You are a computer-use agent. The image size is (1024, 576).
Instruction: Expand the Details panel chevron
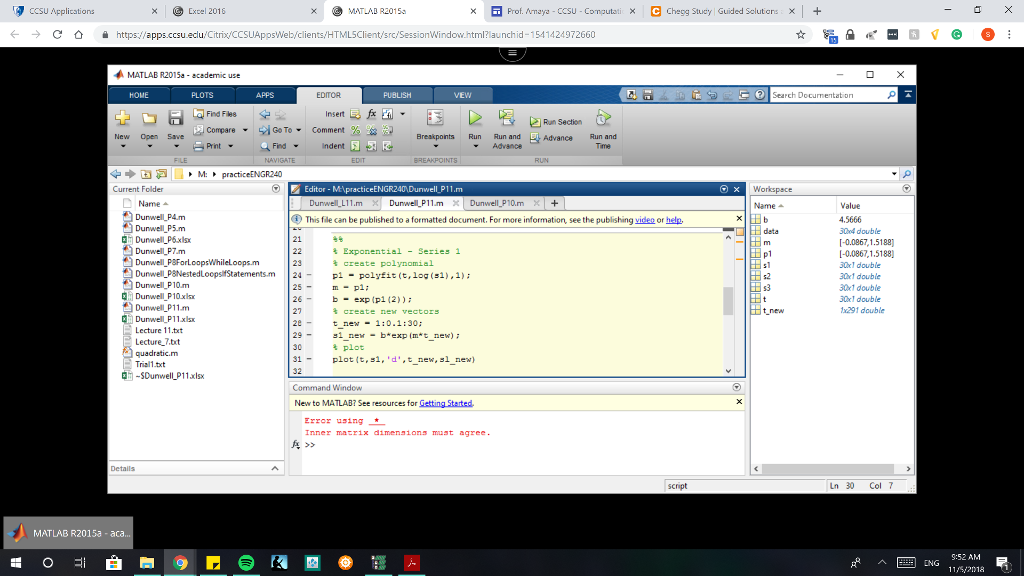tap(275, 468)
